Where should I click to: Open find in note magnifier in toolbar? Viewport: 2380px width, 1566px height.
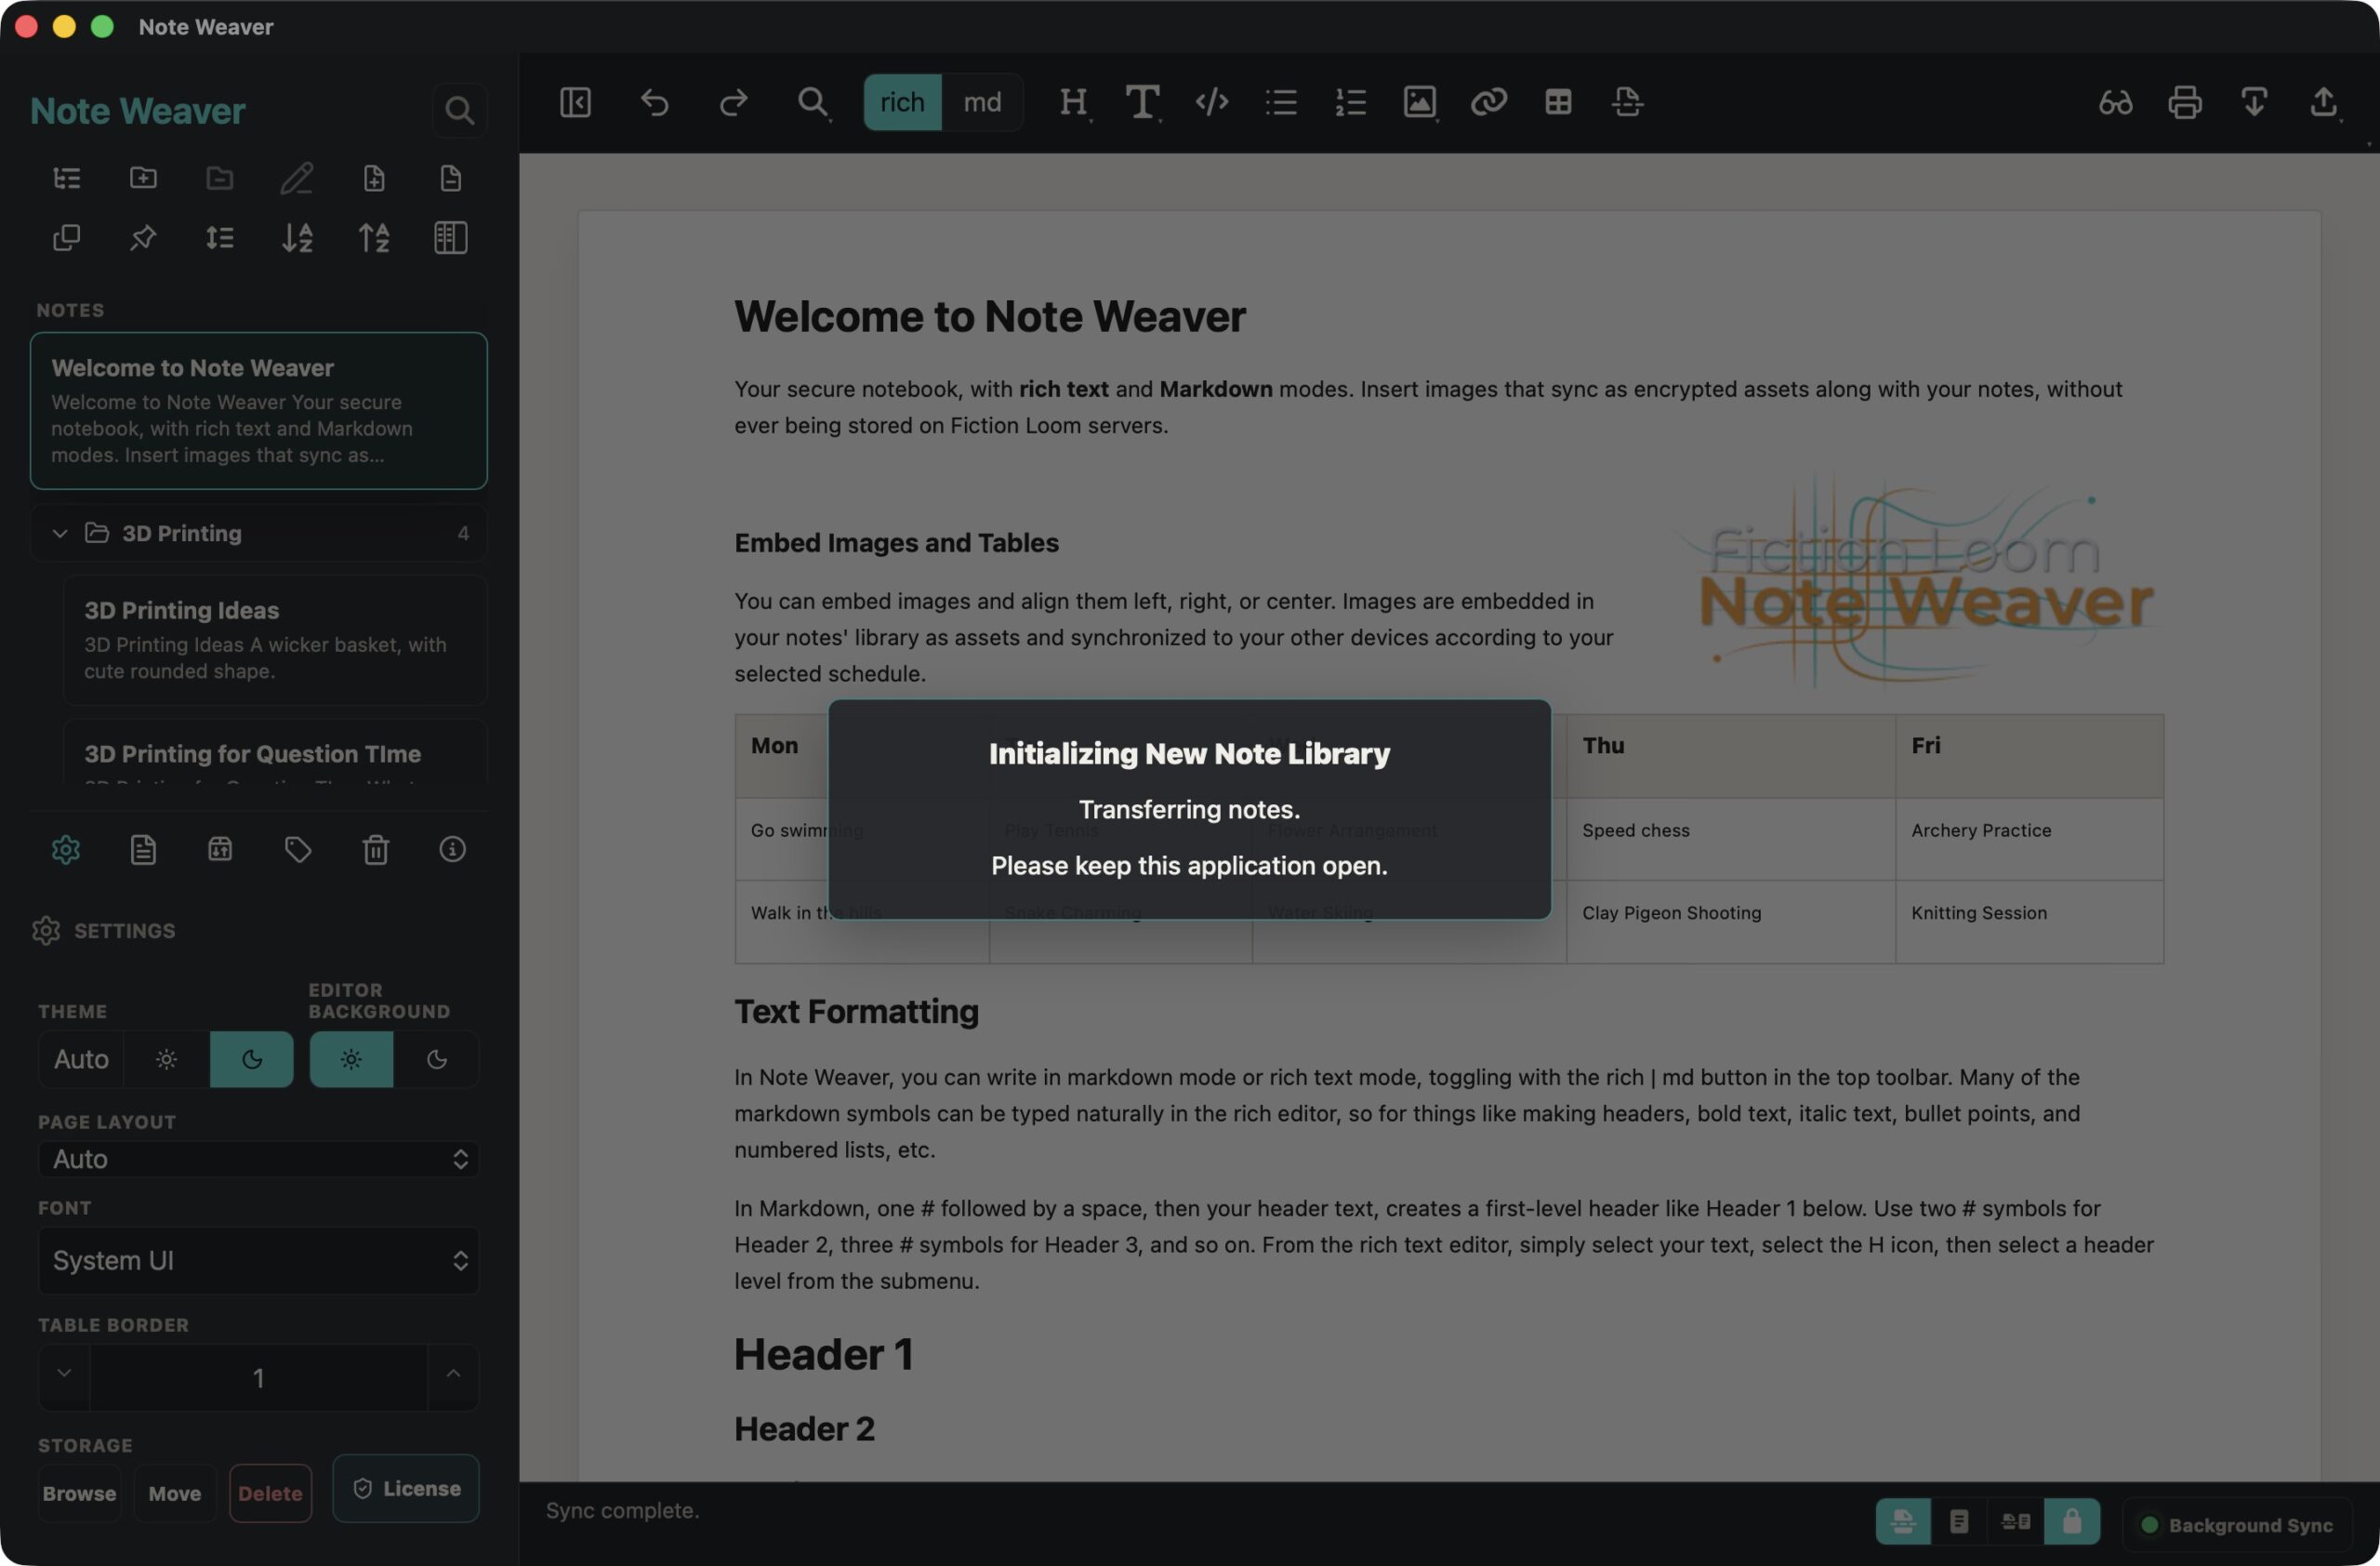812,102
